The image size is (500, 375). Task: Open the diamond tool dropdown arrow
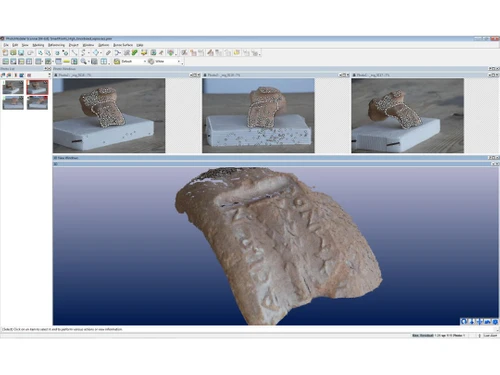(x=101, y=53)
